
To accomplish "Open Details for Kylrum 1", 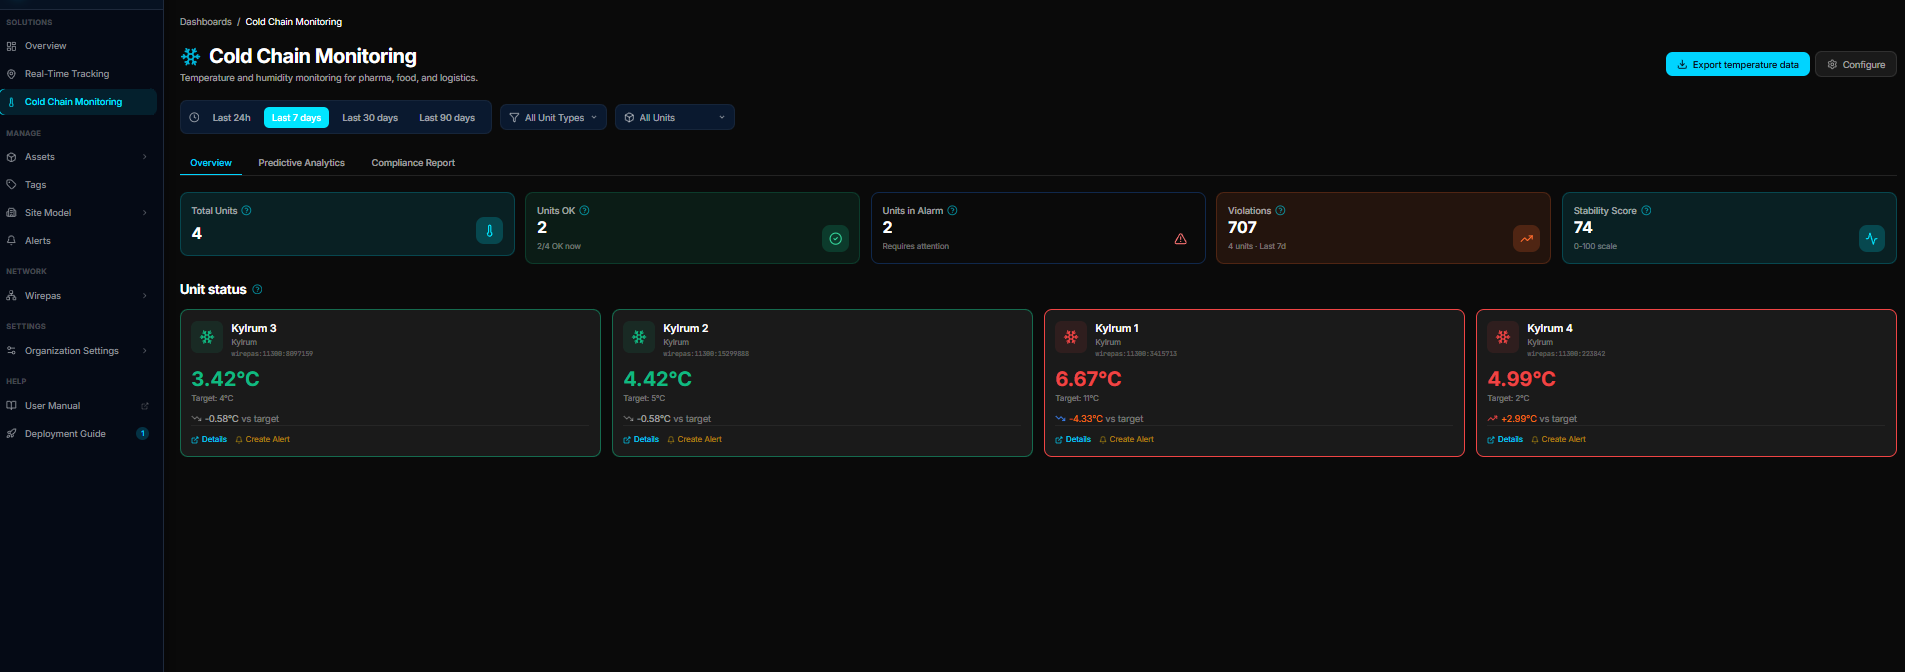I will coord(1073,439).
